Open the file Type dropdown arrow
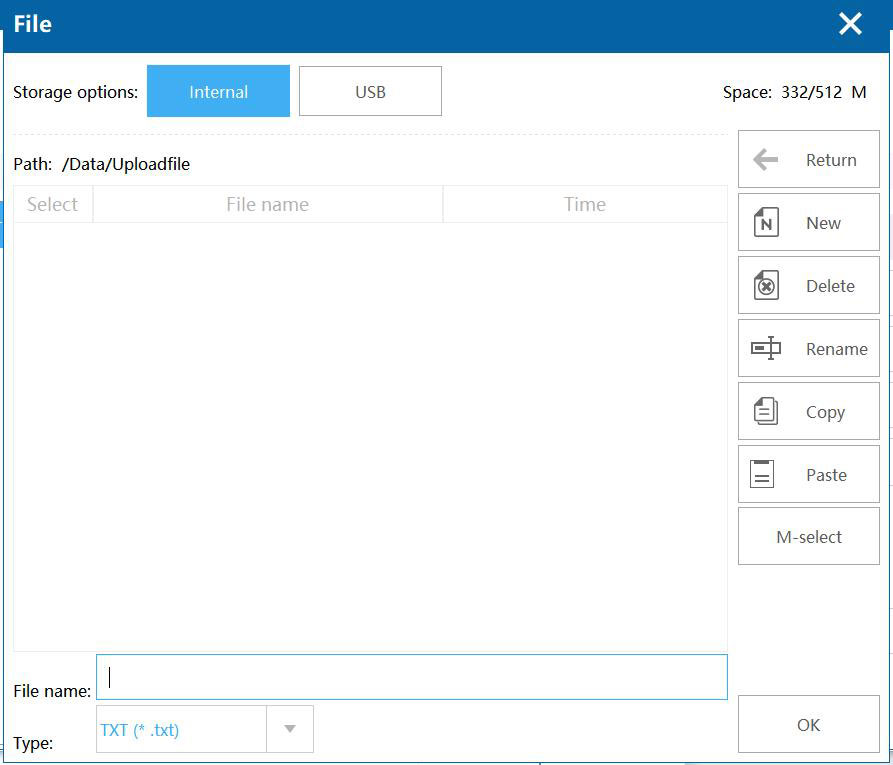893x765 pixels. (x=290, y=729)
